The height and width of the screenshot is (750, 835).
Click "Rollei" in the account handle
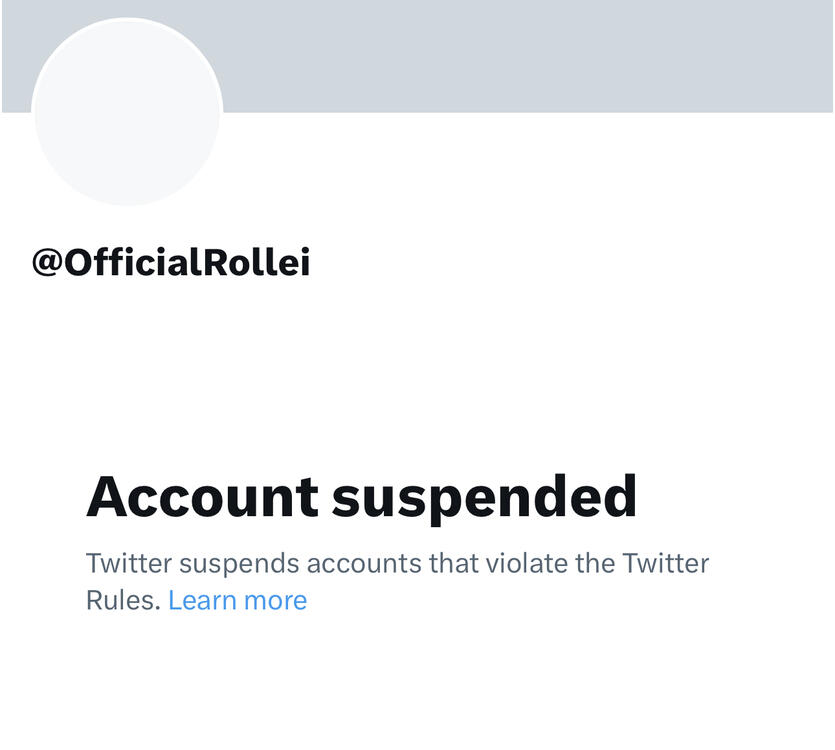[257, 263]
